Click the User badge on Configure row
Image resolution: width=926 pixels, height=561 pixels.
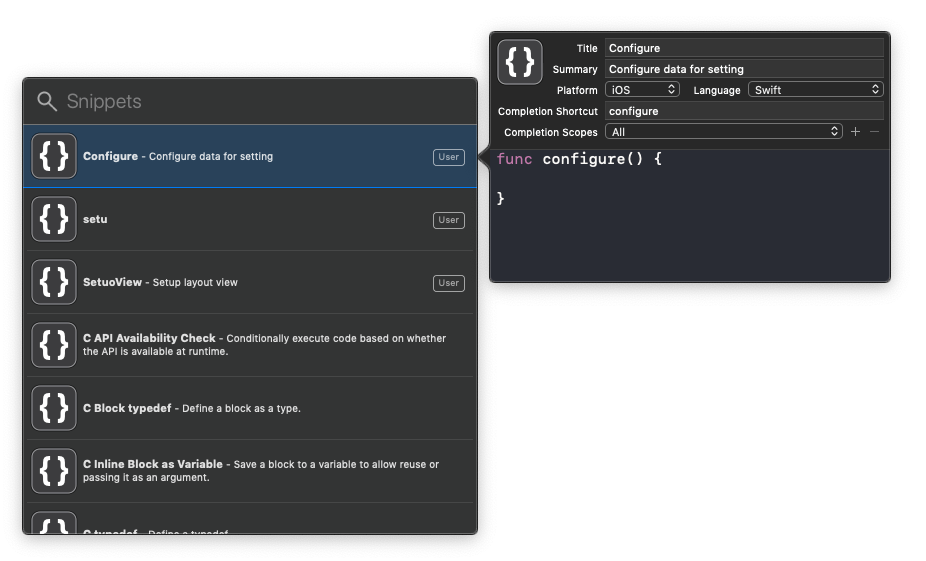point(448,157)
